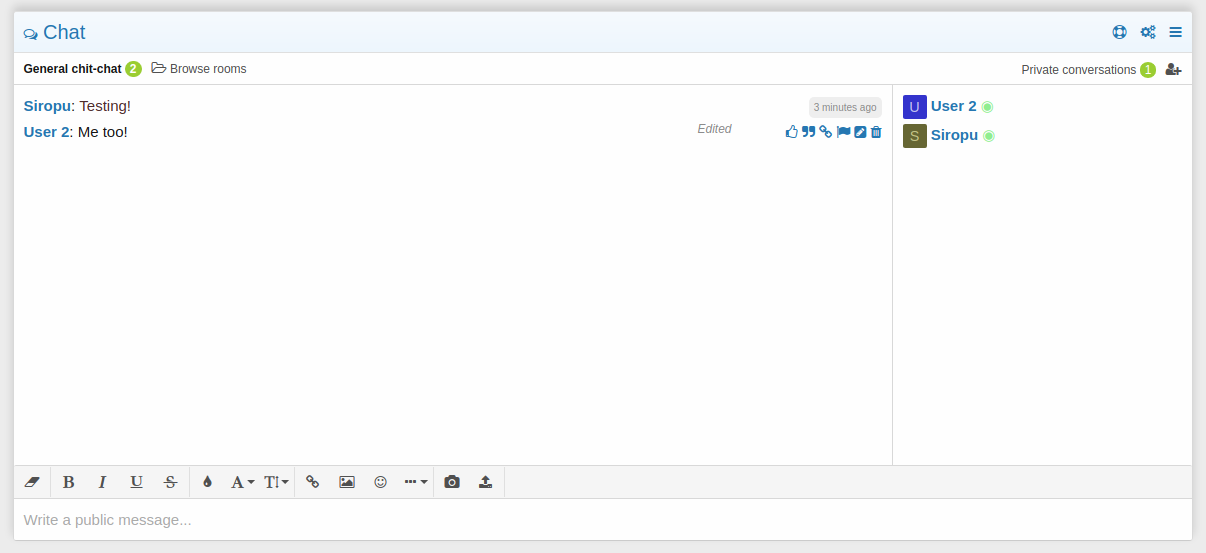Open the smilies emoji picker

point(380,482)
